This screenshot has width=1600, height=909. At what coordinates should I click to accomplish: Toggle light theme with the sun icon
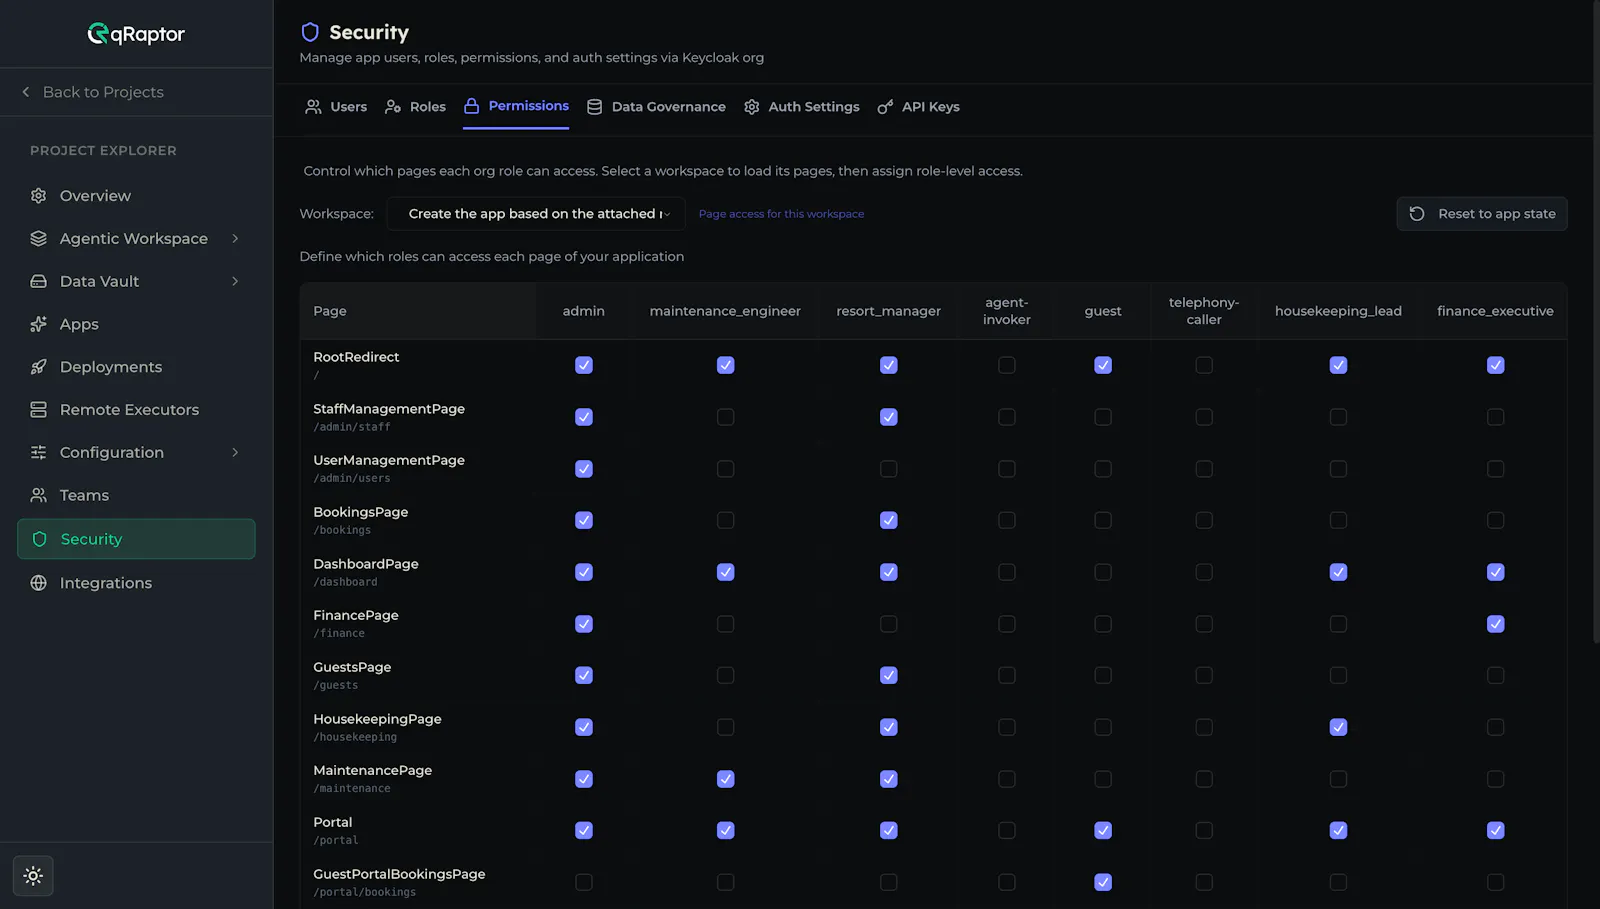(x=33, y=876)
